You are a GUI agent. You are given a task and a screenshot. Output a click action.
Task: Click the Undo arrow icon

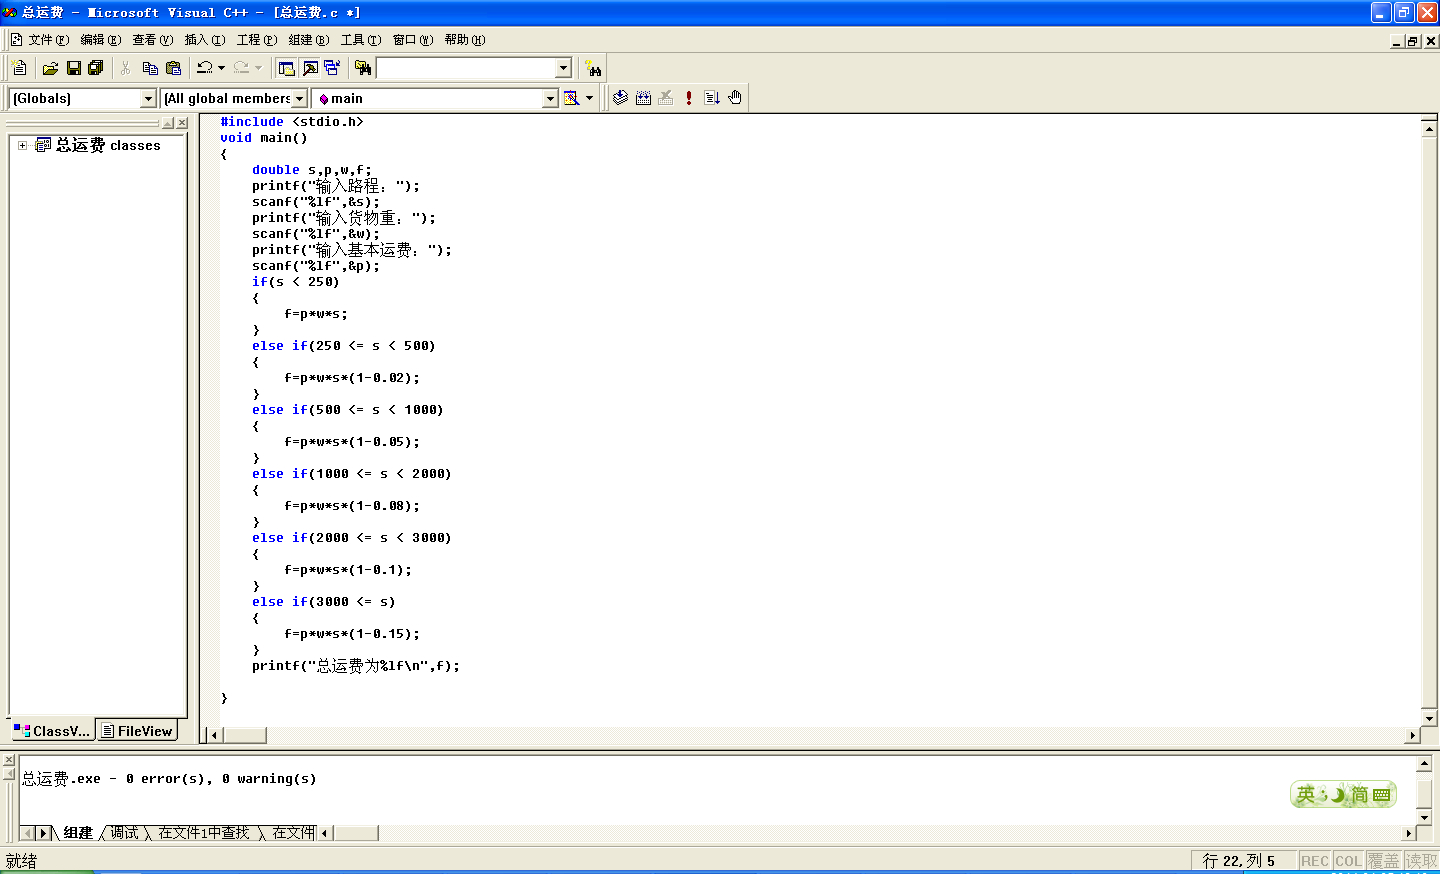pyautogui.click(x=204, y=68)
